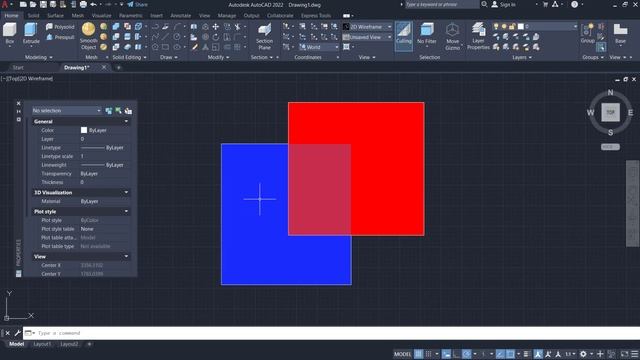This screenshot has width=640, height=360.
Task: Click the Quick Select icon in Properties palette
Action: pyautogui.click(x=129, y=111)
